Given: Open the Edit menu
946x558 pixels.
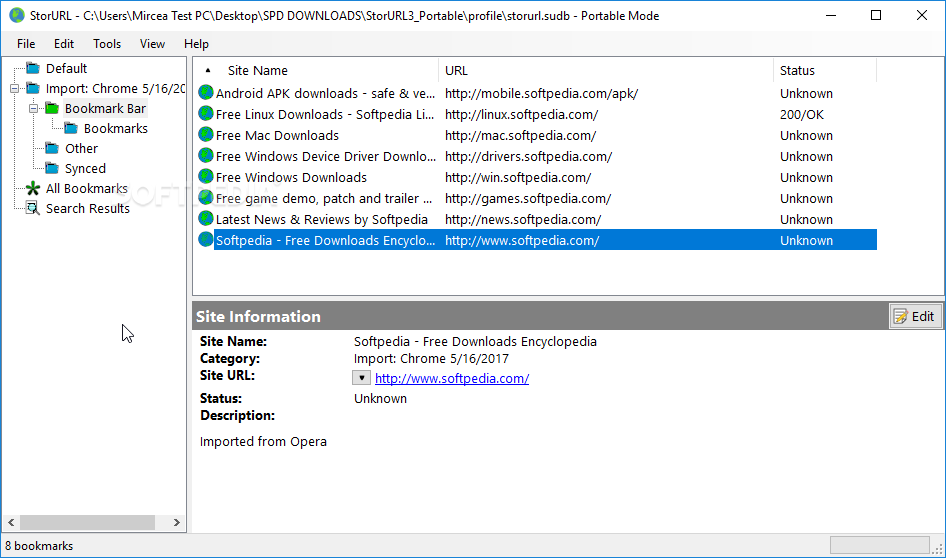Looking at the screenshot, I should point(63,43).
